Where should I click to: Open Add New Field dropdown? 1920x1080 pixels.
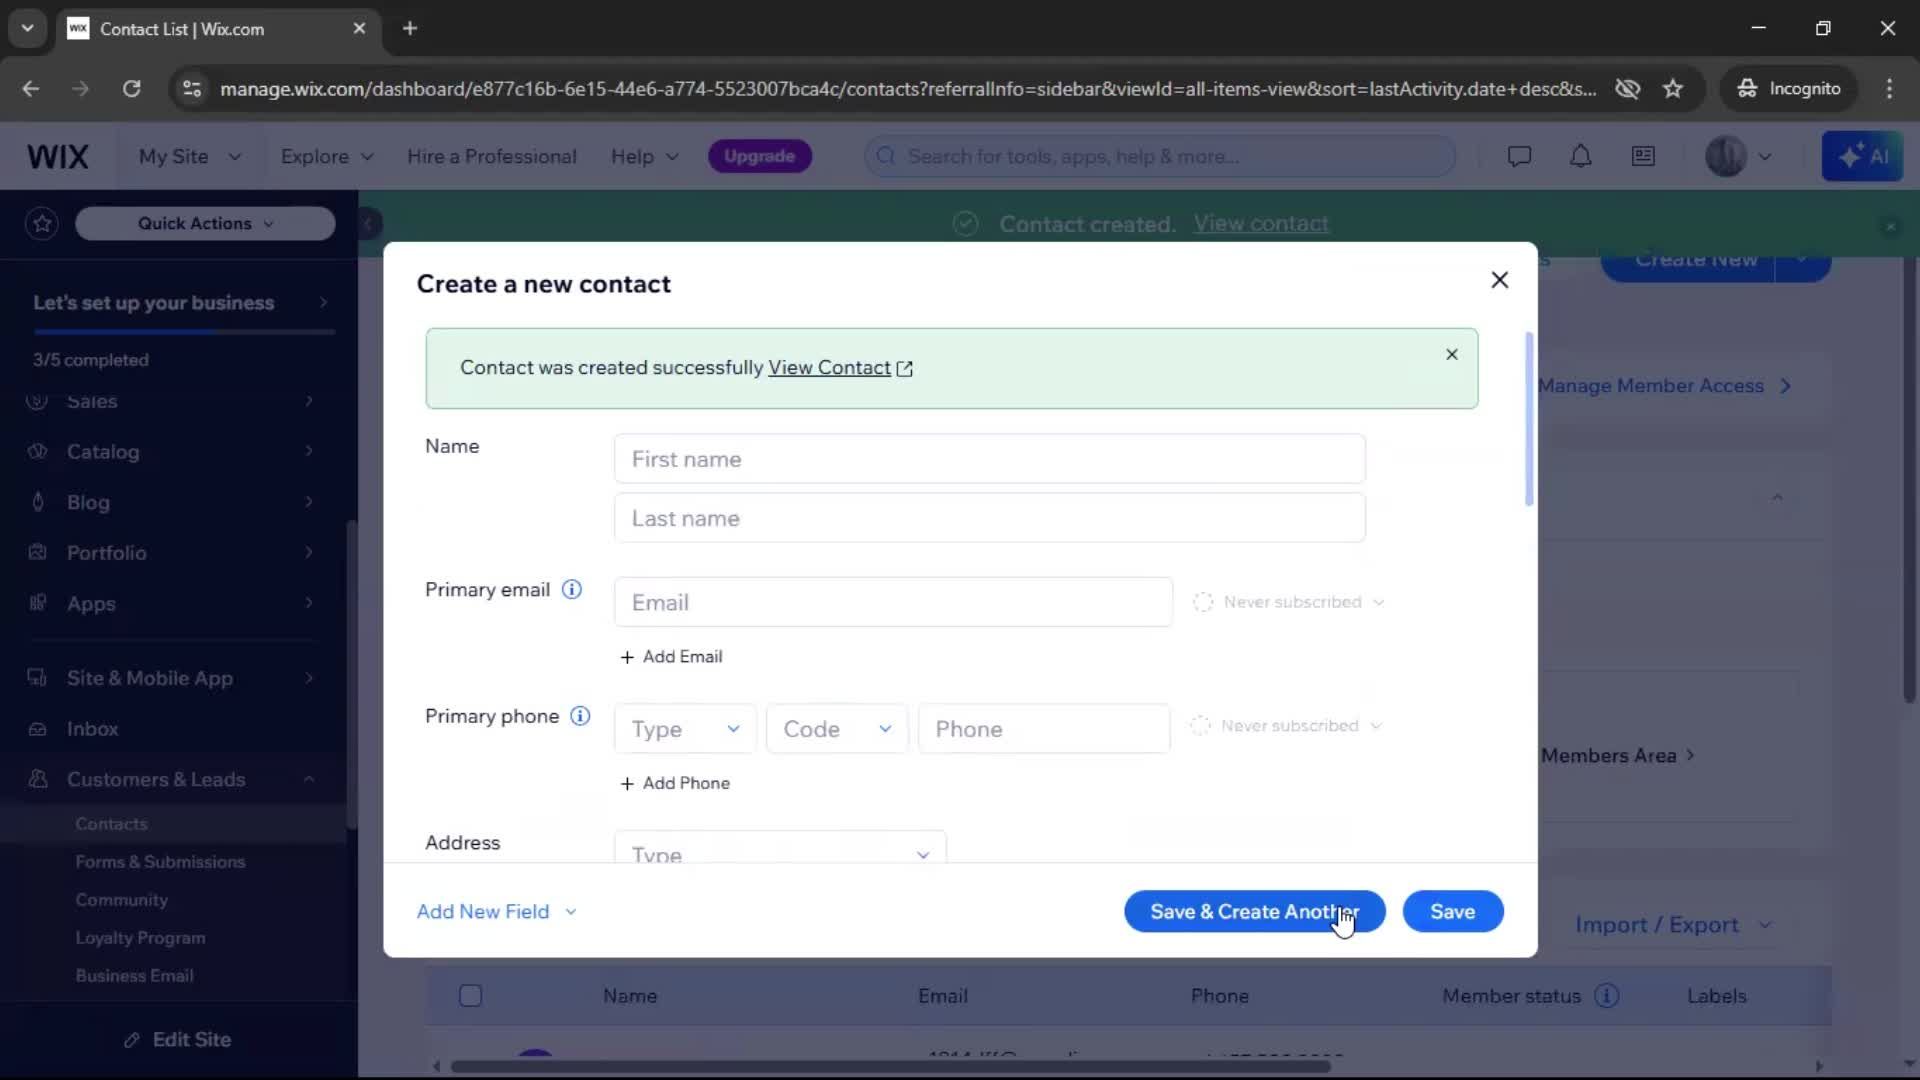tap(497, 911)
